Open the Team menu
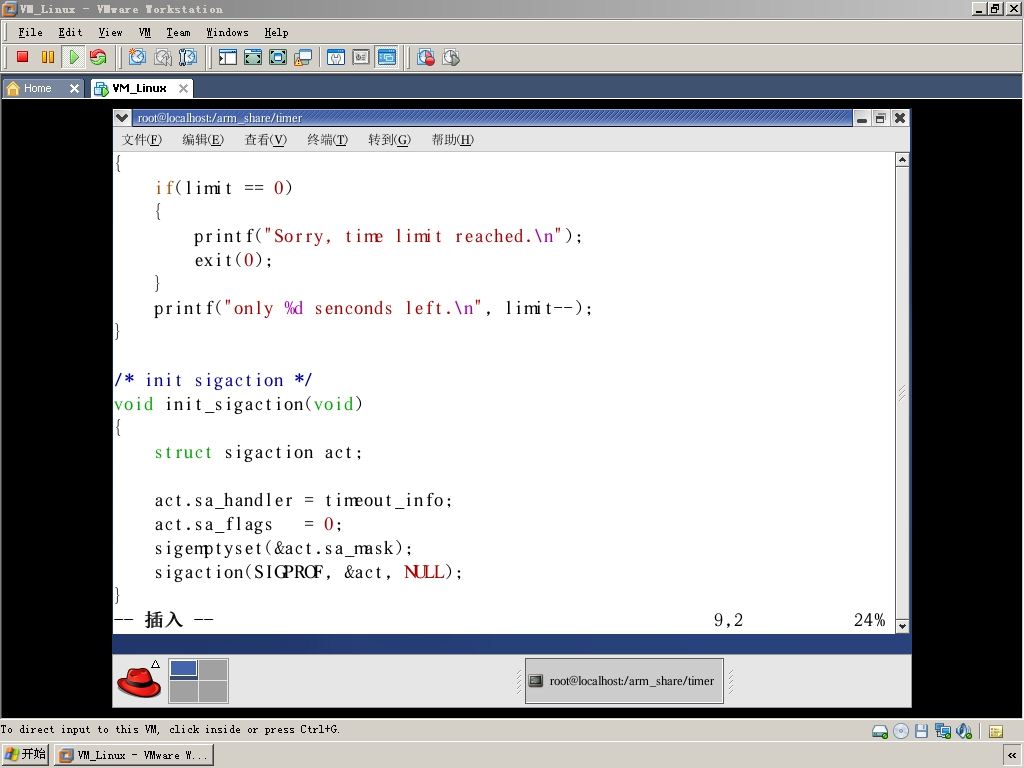The image size is (1024, 768). [x=178, y=32]
